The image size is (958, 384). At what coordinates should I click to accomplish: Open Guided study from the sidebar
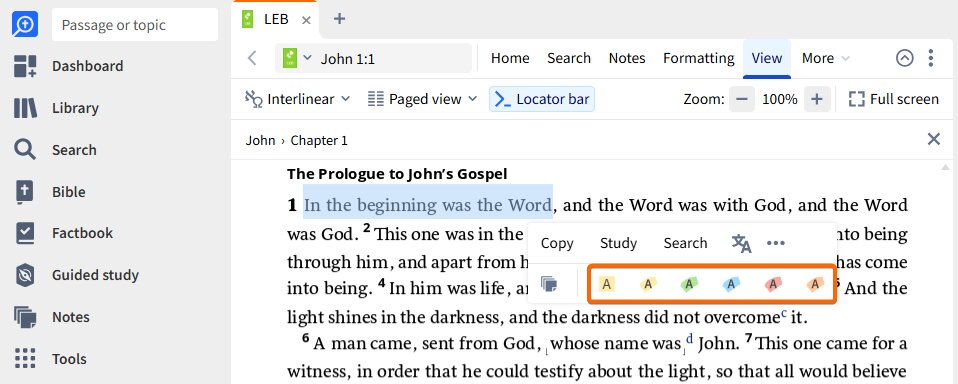pos(76,275)
